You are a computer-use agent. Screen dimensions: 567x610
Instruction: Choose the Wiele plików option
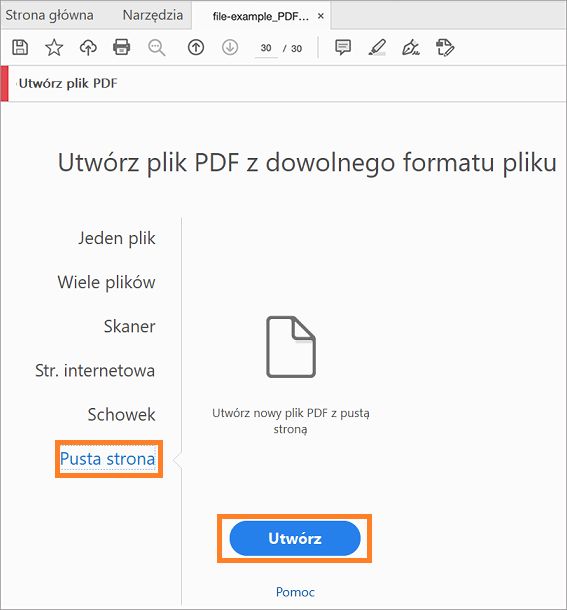point(106,282)
